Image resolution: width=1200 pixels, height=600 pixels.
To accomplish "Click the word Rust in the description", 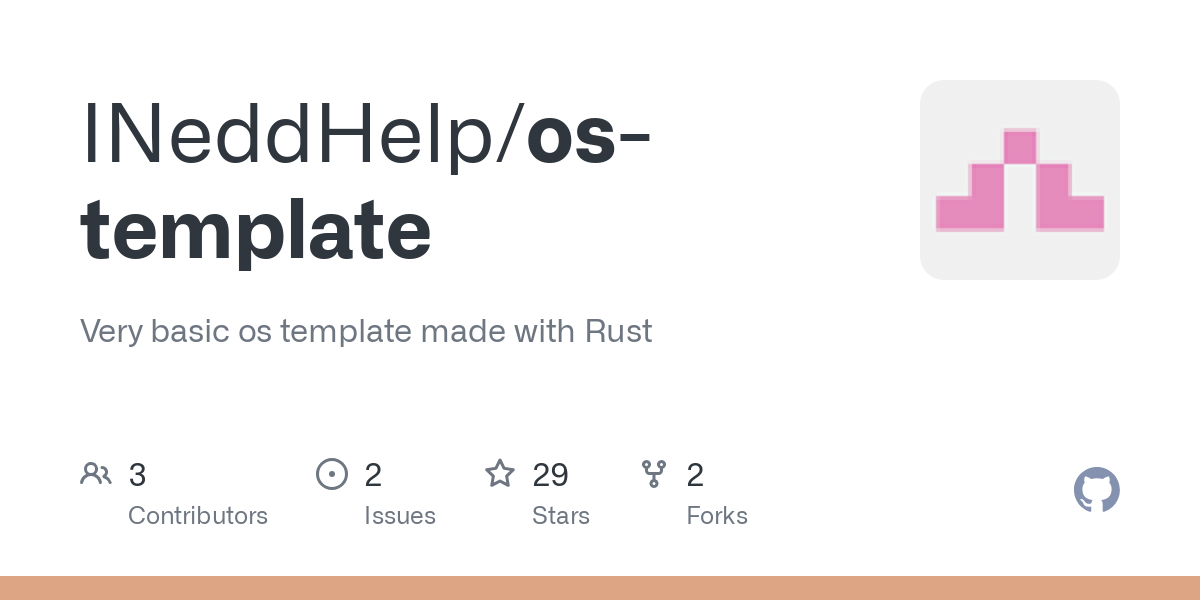I will click(x=618, y=331).
